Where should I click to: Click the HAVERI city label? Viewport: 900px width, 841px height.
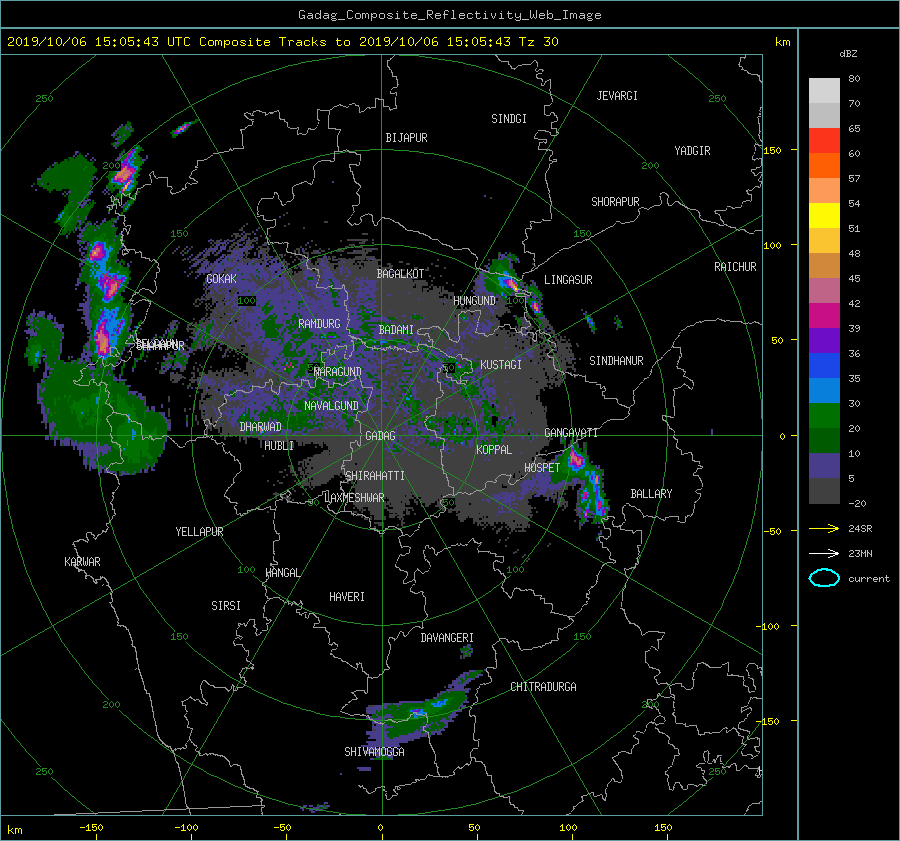coord(347,597)
